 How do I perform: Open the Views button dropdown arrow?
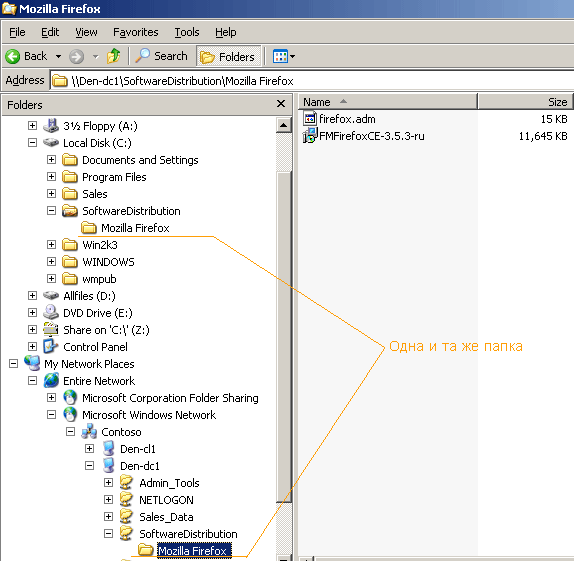[x=292, y=57]
